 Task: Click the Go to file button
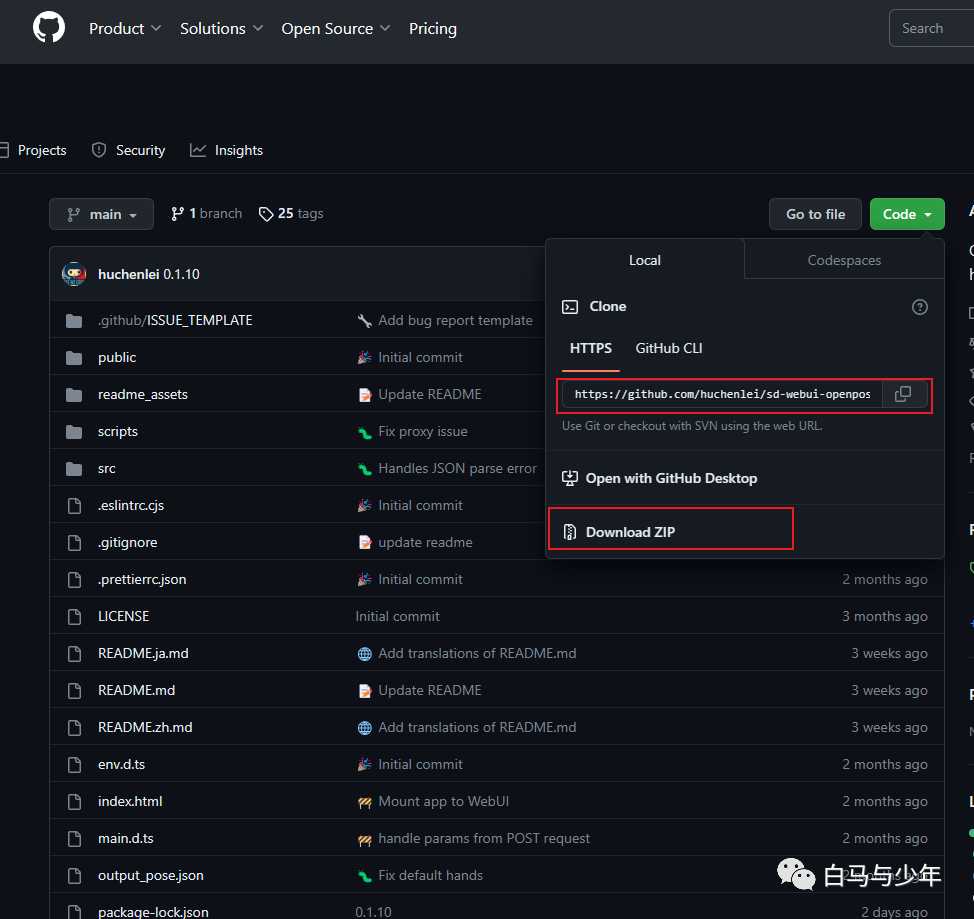(815, 214)
